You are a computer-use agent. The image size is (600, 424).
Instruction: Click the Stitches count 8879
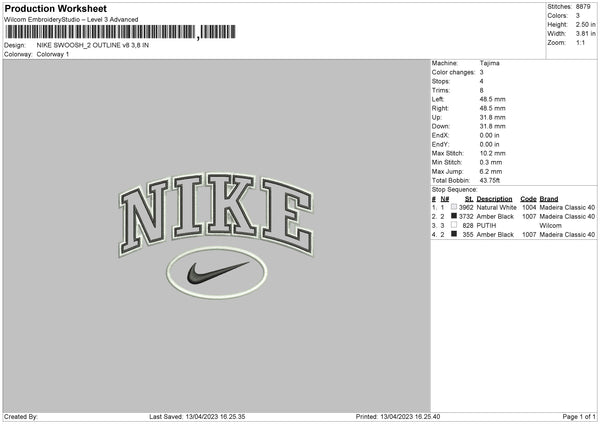tap(583, 7)
